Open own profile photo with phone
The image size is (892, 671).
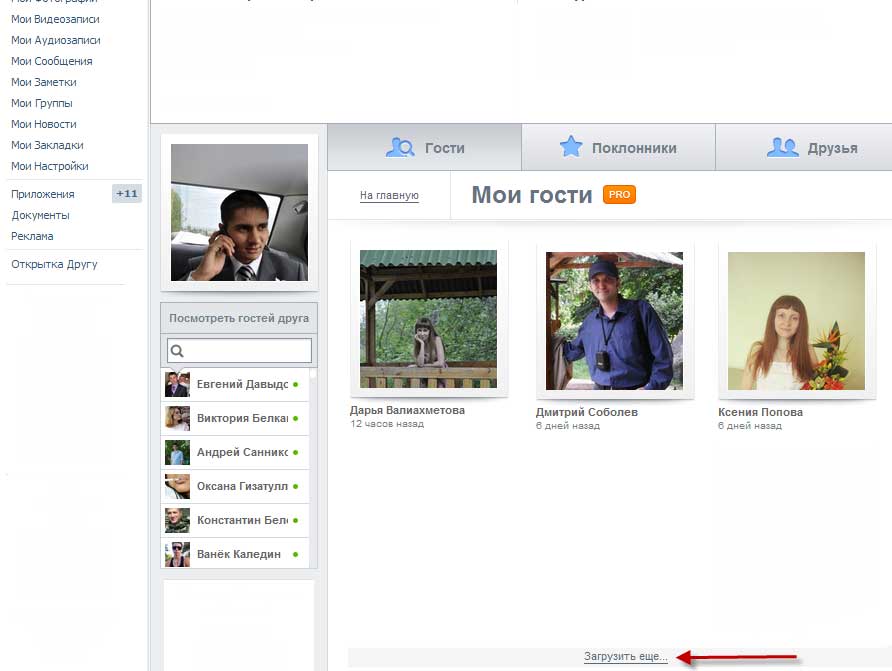239,212
